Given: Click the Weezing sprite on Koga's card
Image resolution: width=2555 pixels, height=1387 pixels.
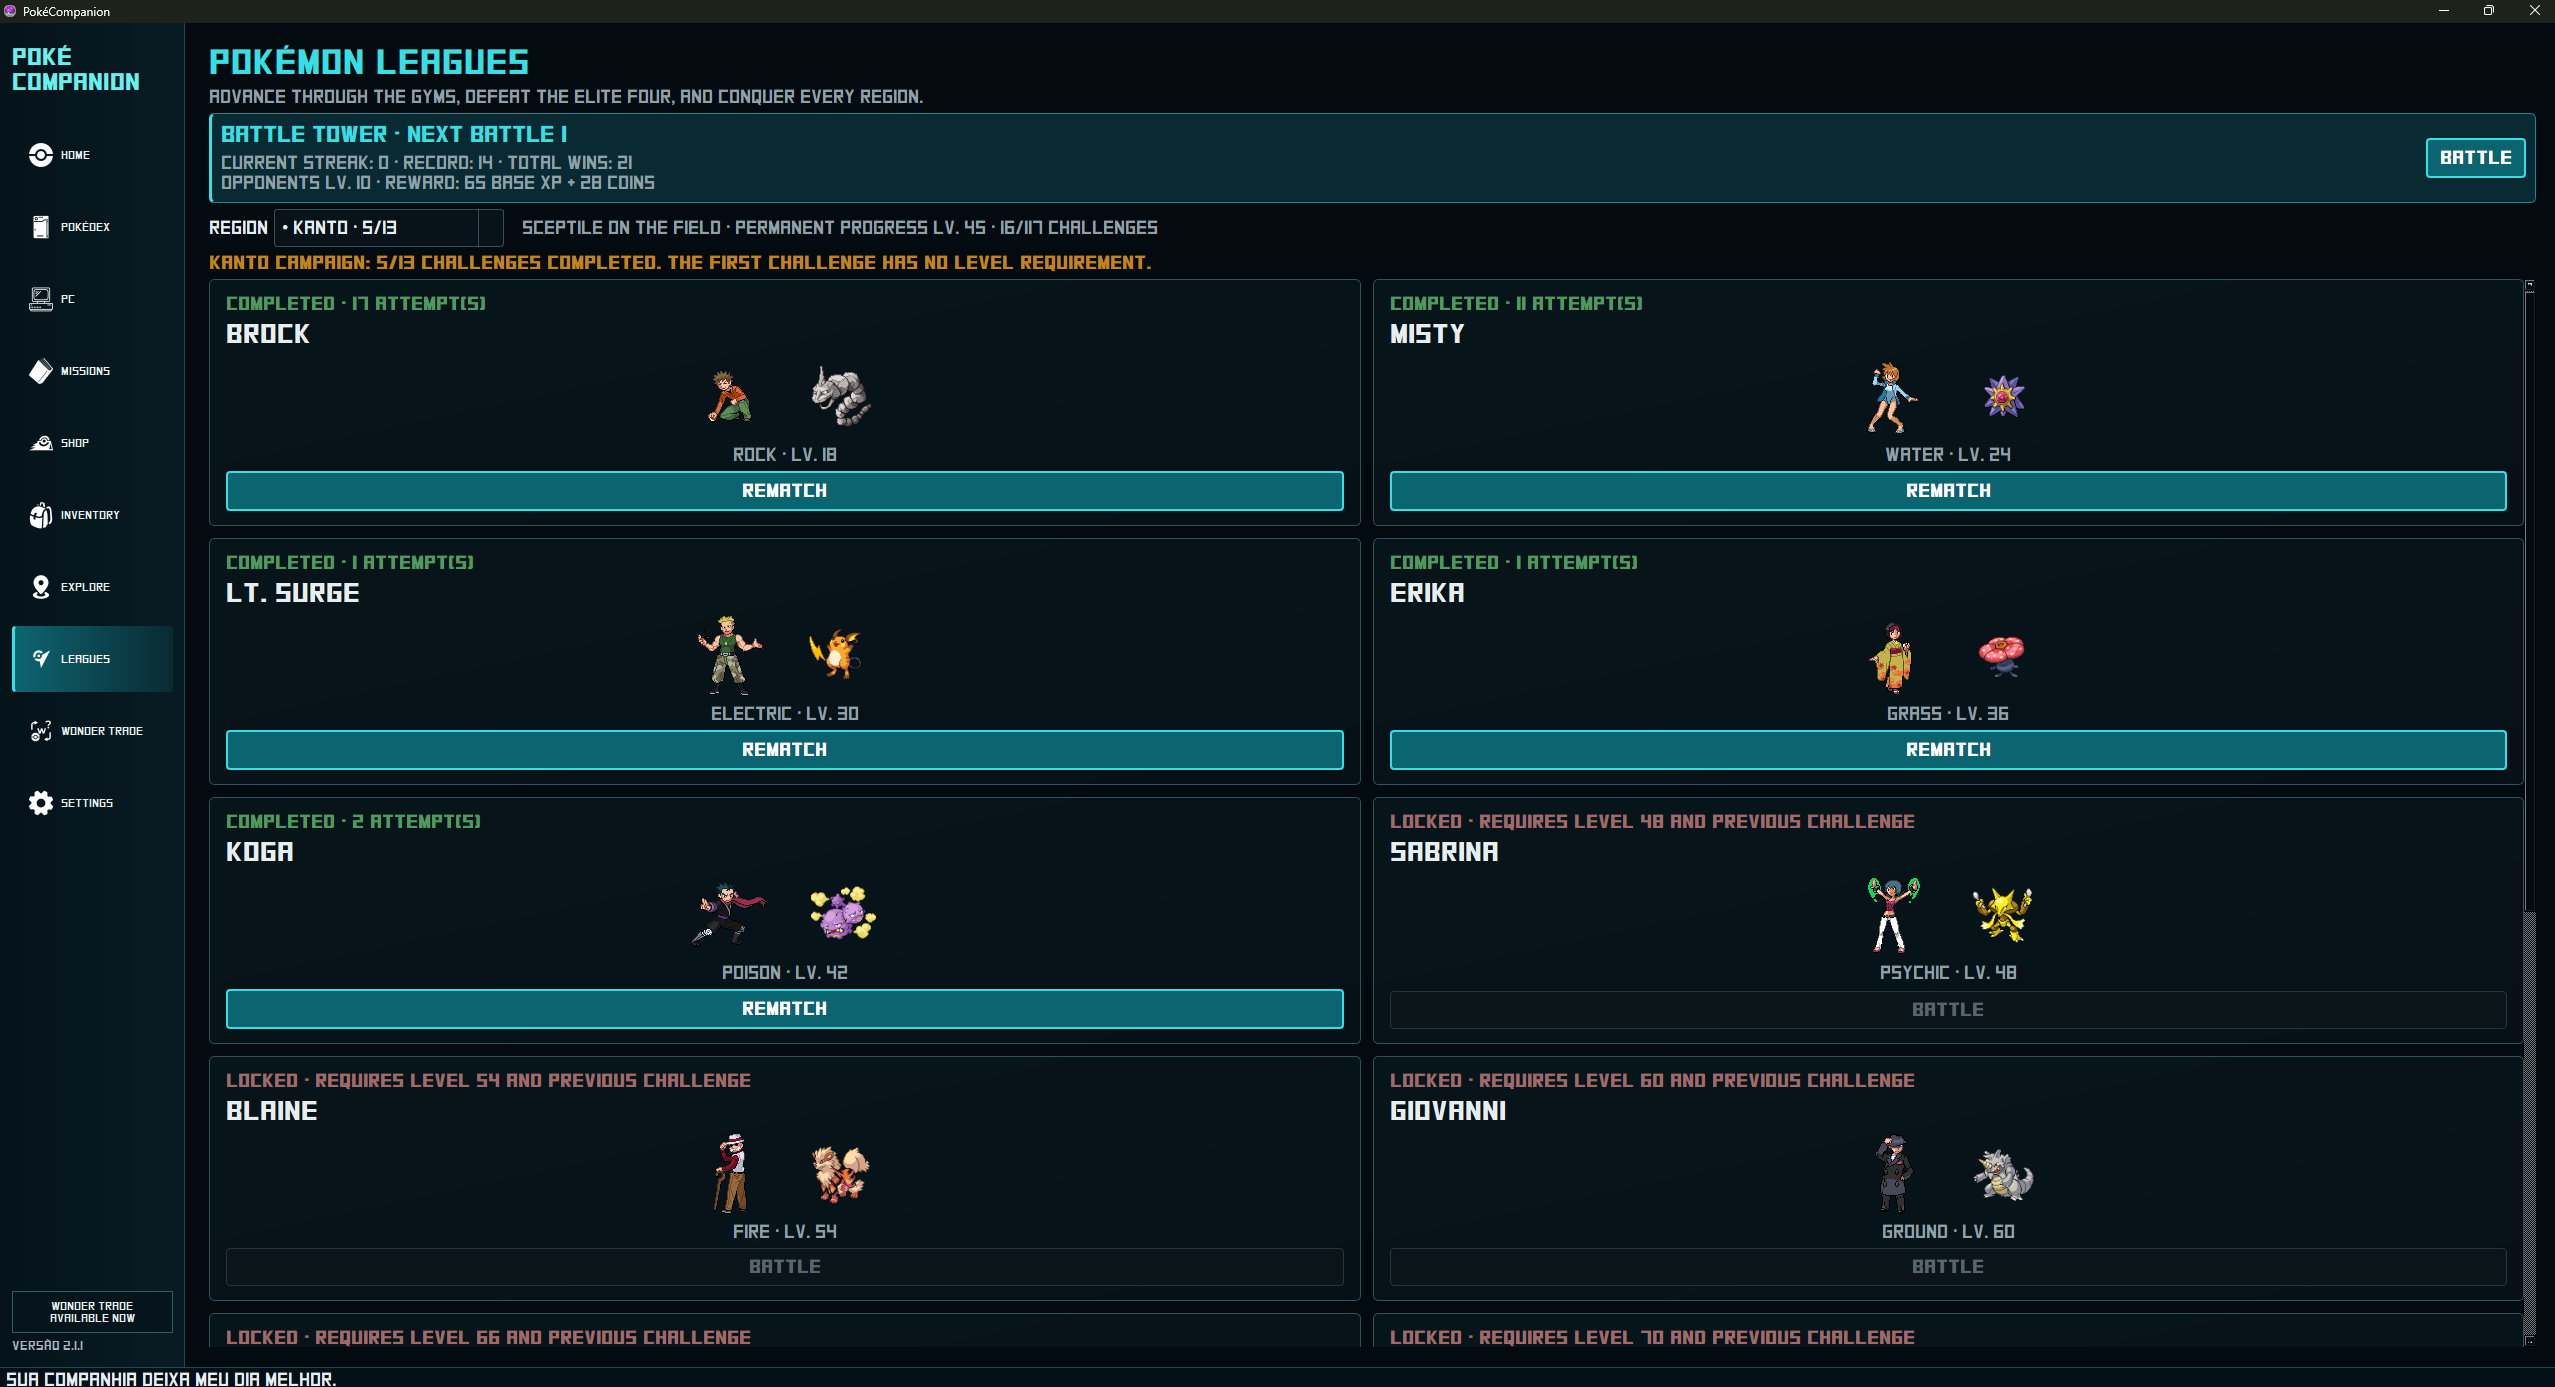Looking at the screenshot, I should (x=842, y=913).
